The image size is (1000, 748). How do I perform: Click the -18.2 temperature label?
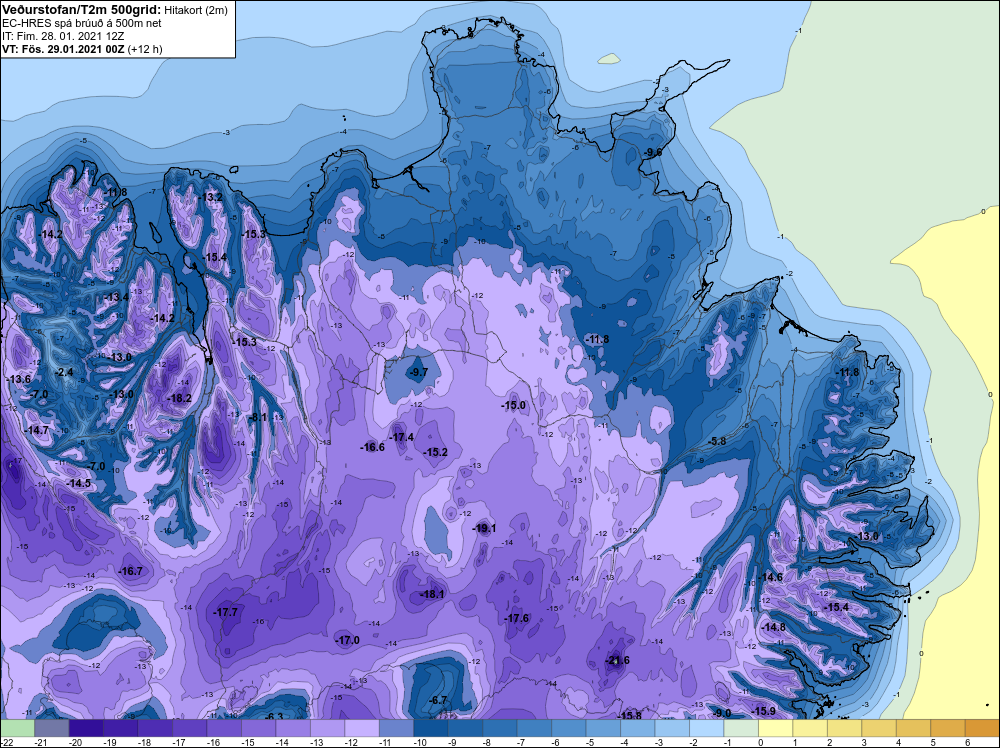[179, 398]
